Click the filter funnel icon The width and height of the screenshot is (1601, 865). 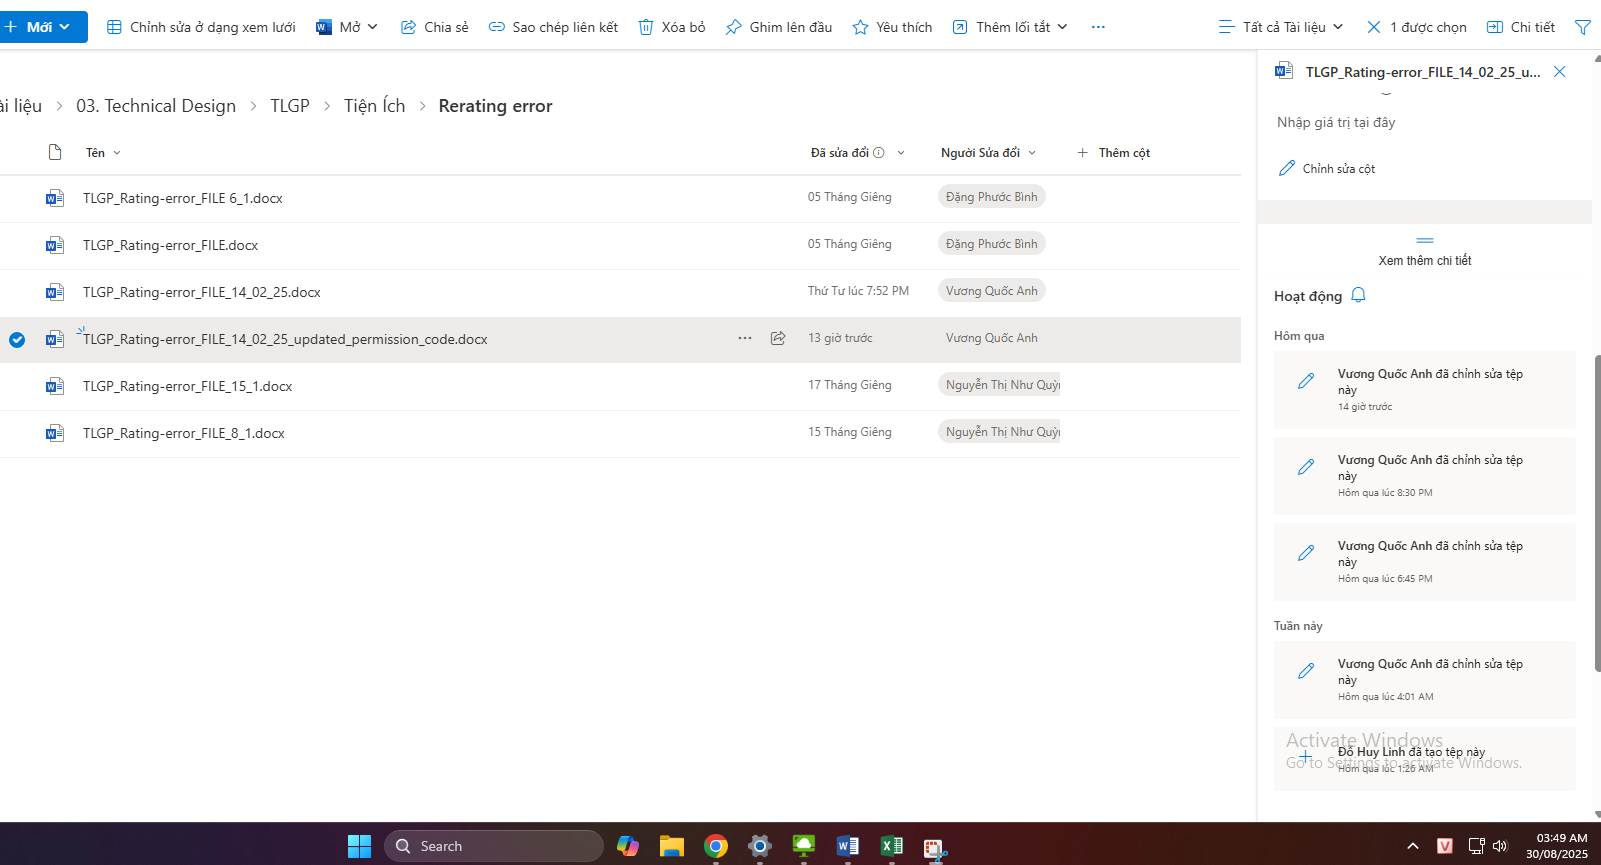(1582, 27)
